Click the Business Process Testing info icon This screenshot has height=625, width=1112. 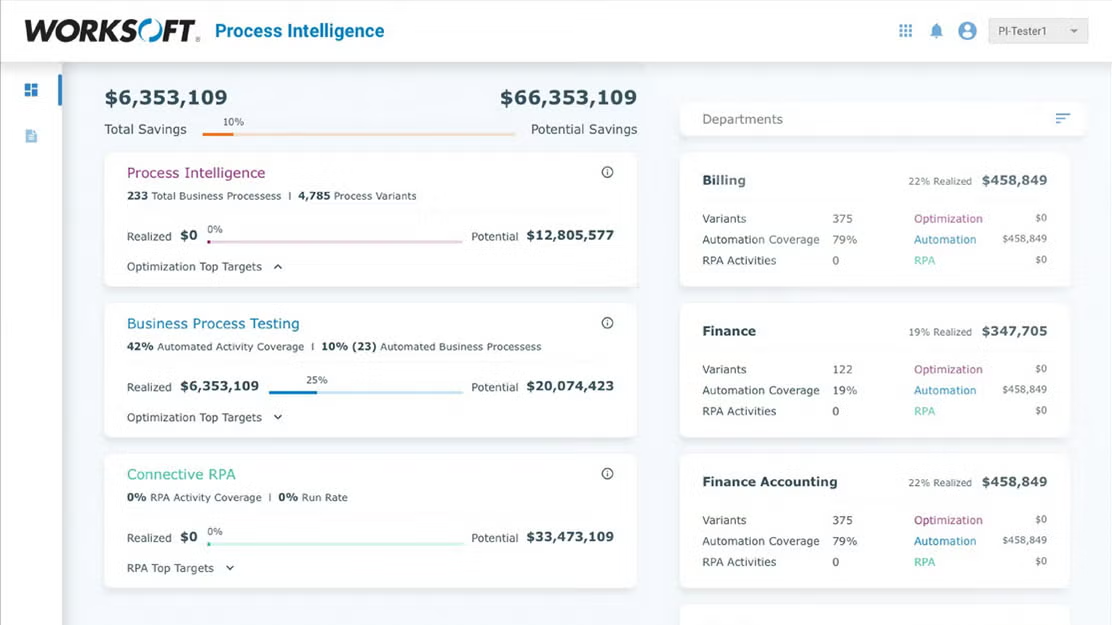point(607,322)
